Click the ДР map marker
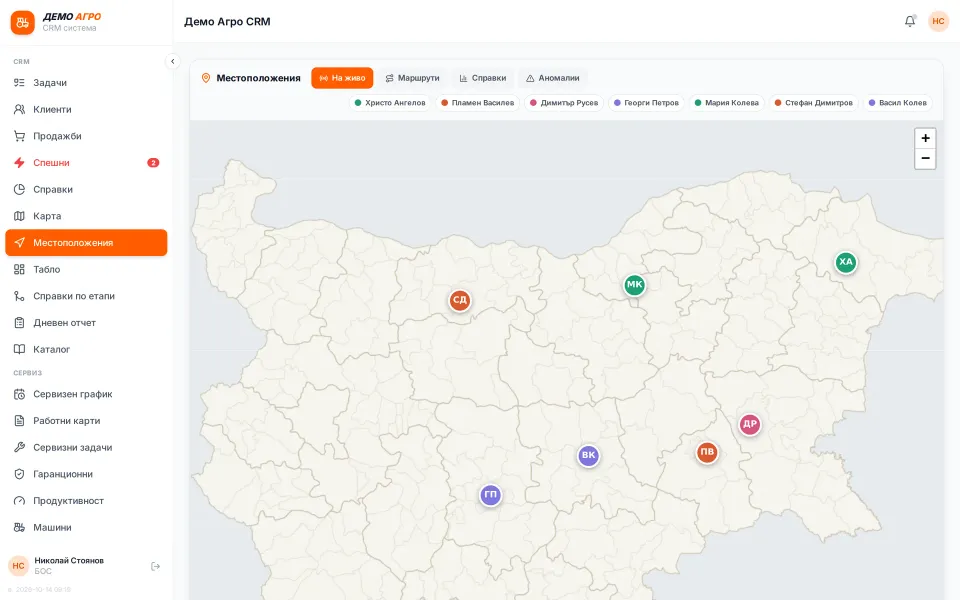Viewport: 960px width, 600px height. click(749, 424)
